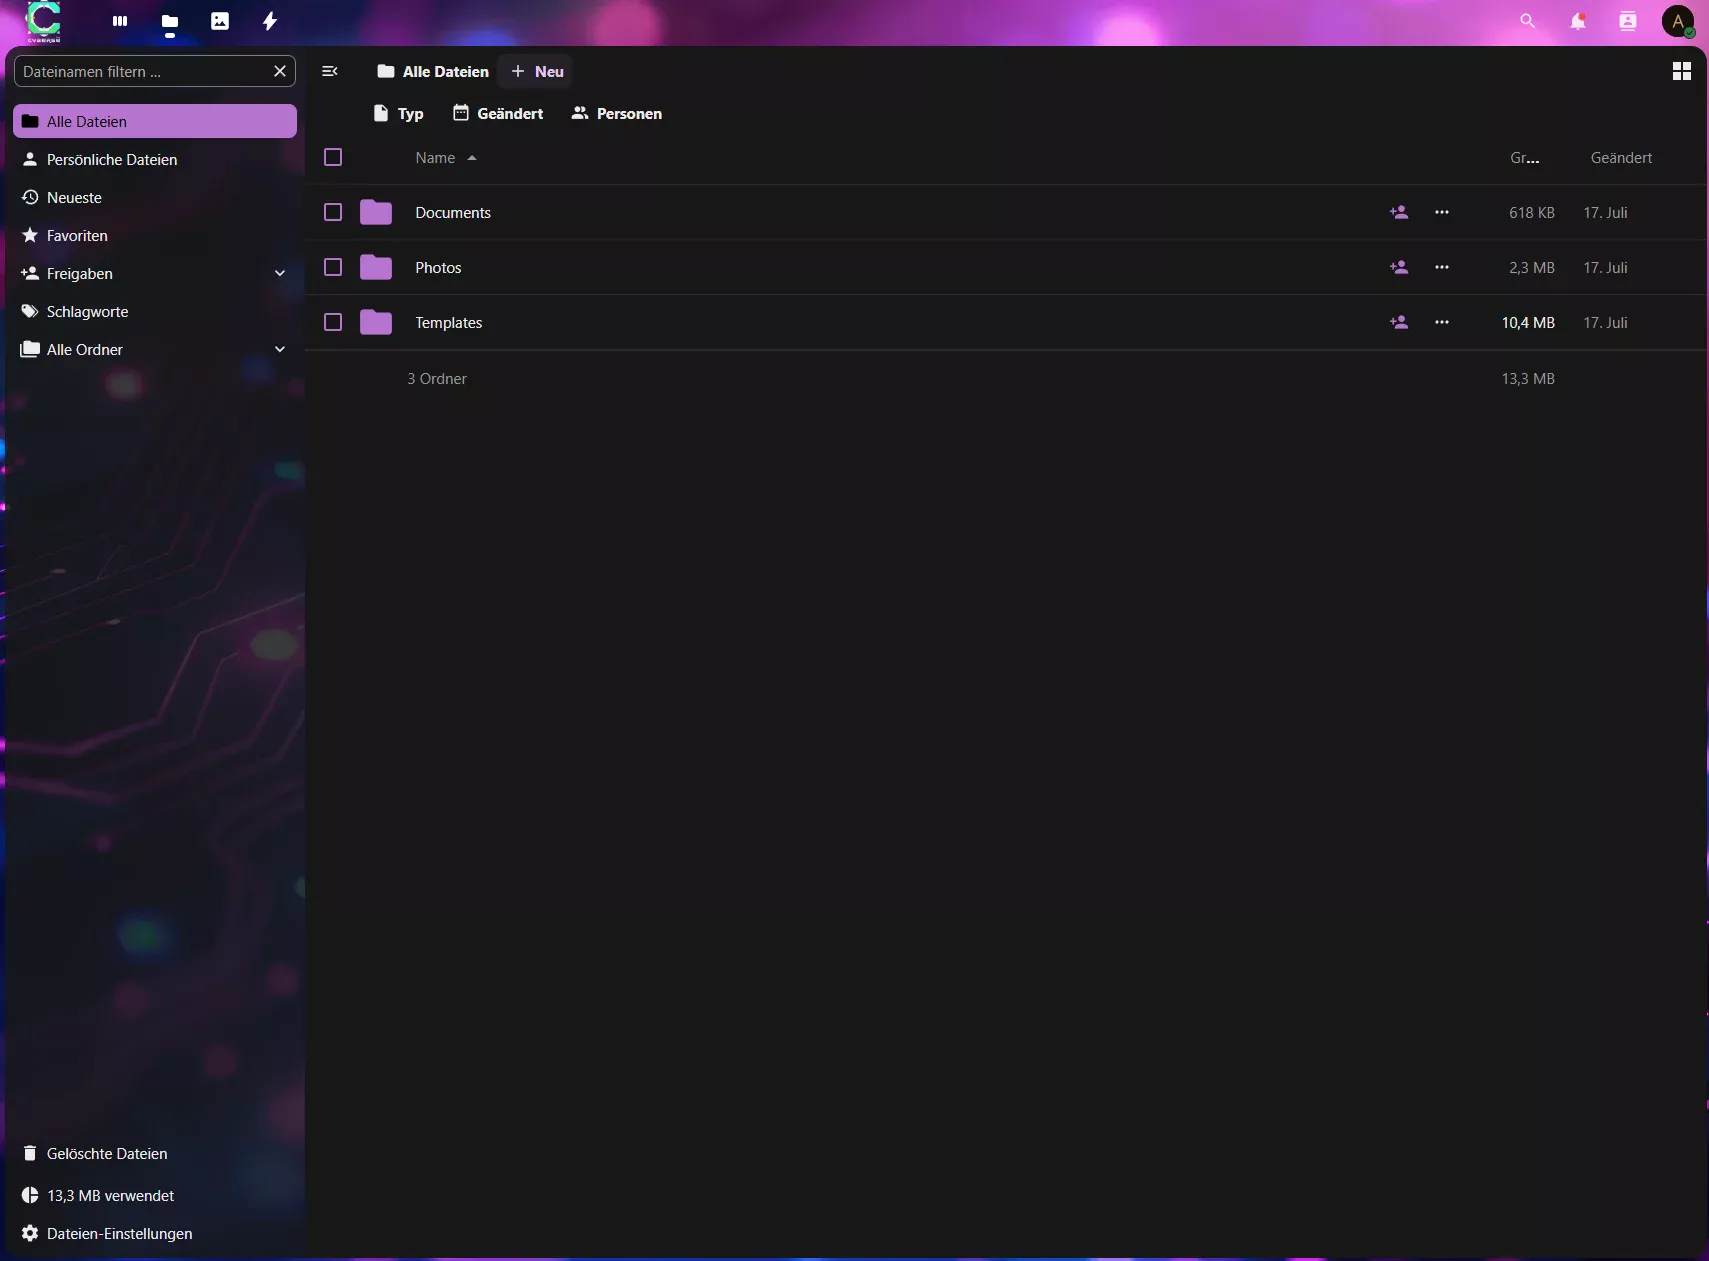Screen dimensions: 1709x1261
Task: Switch to Favoriten in the sidebar
Action: [x=77, y=235]
